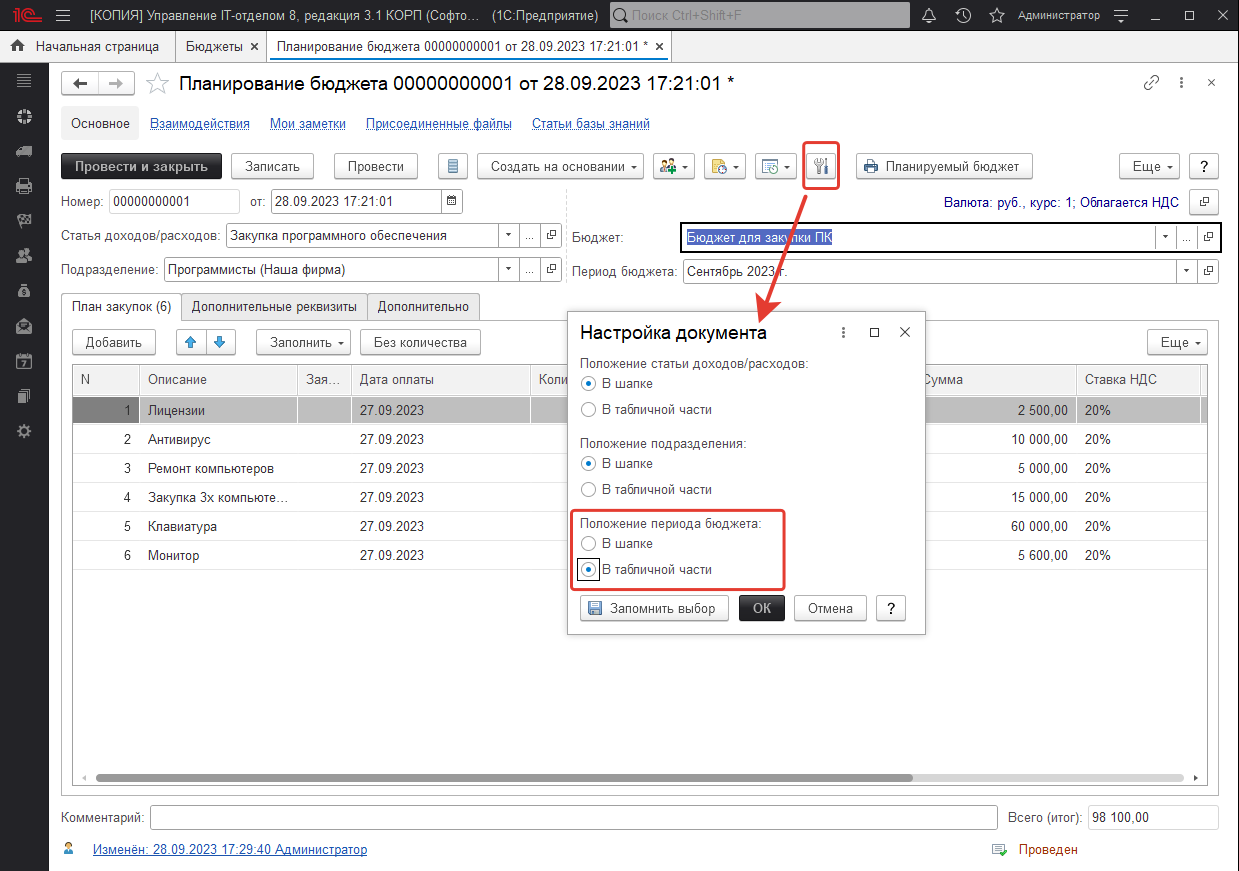1239x871 pixels.
Task: Expand the Бюджет field dropdown arrow
Action: point(1164,237)
